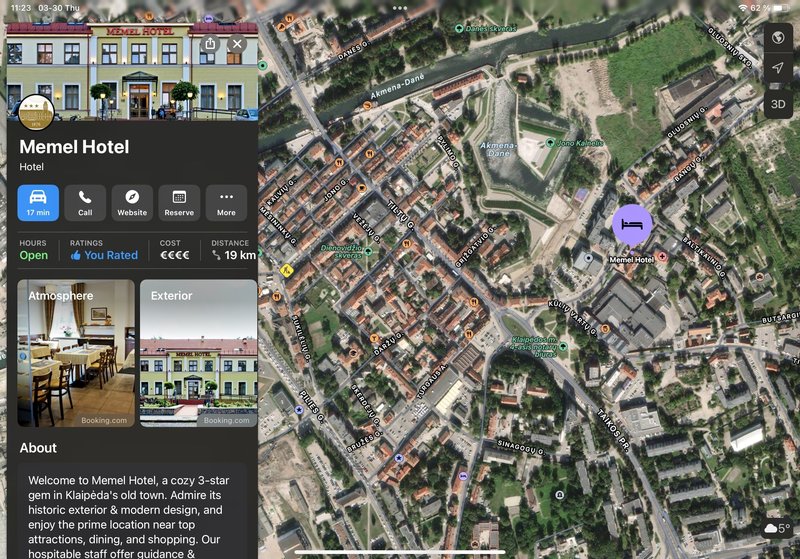Tap the You Rated thumbs-up rating
Screen dimensions: 800x559
104,255
